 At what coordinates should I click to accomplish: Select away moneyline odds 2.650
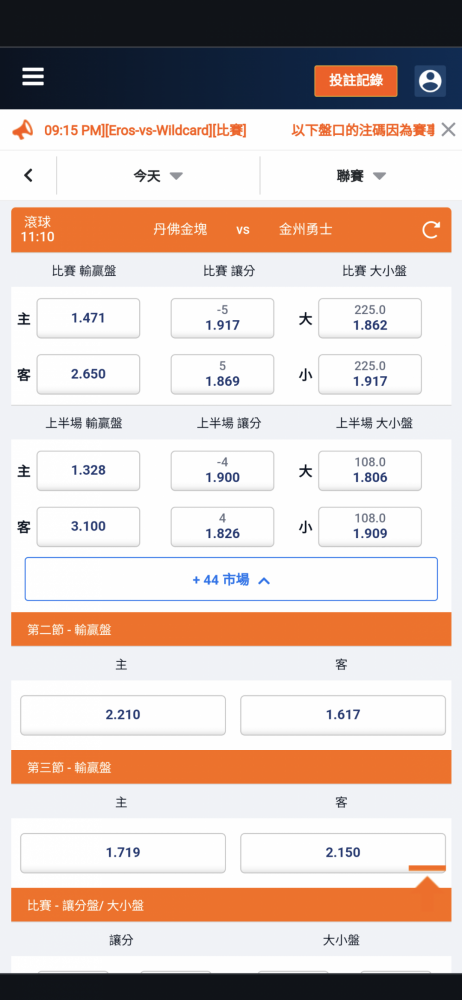point(88,374)
